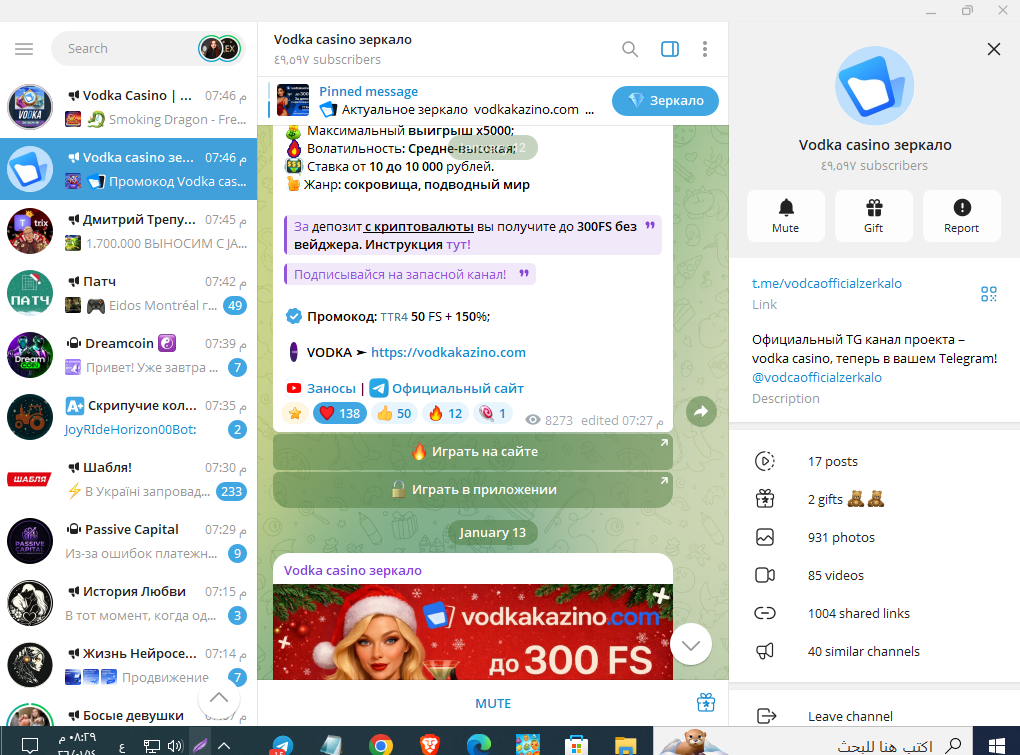Open the channel three-dot options menu
The width and height of the screenshot is (1020, 755).
point(705,49)
